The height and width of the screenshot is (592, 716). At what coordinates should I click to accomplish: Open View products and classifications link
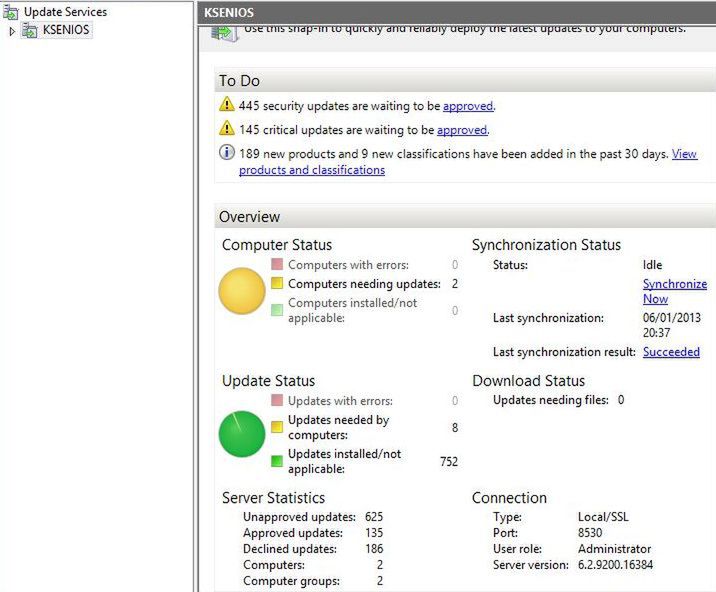coord(468,162)
